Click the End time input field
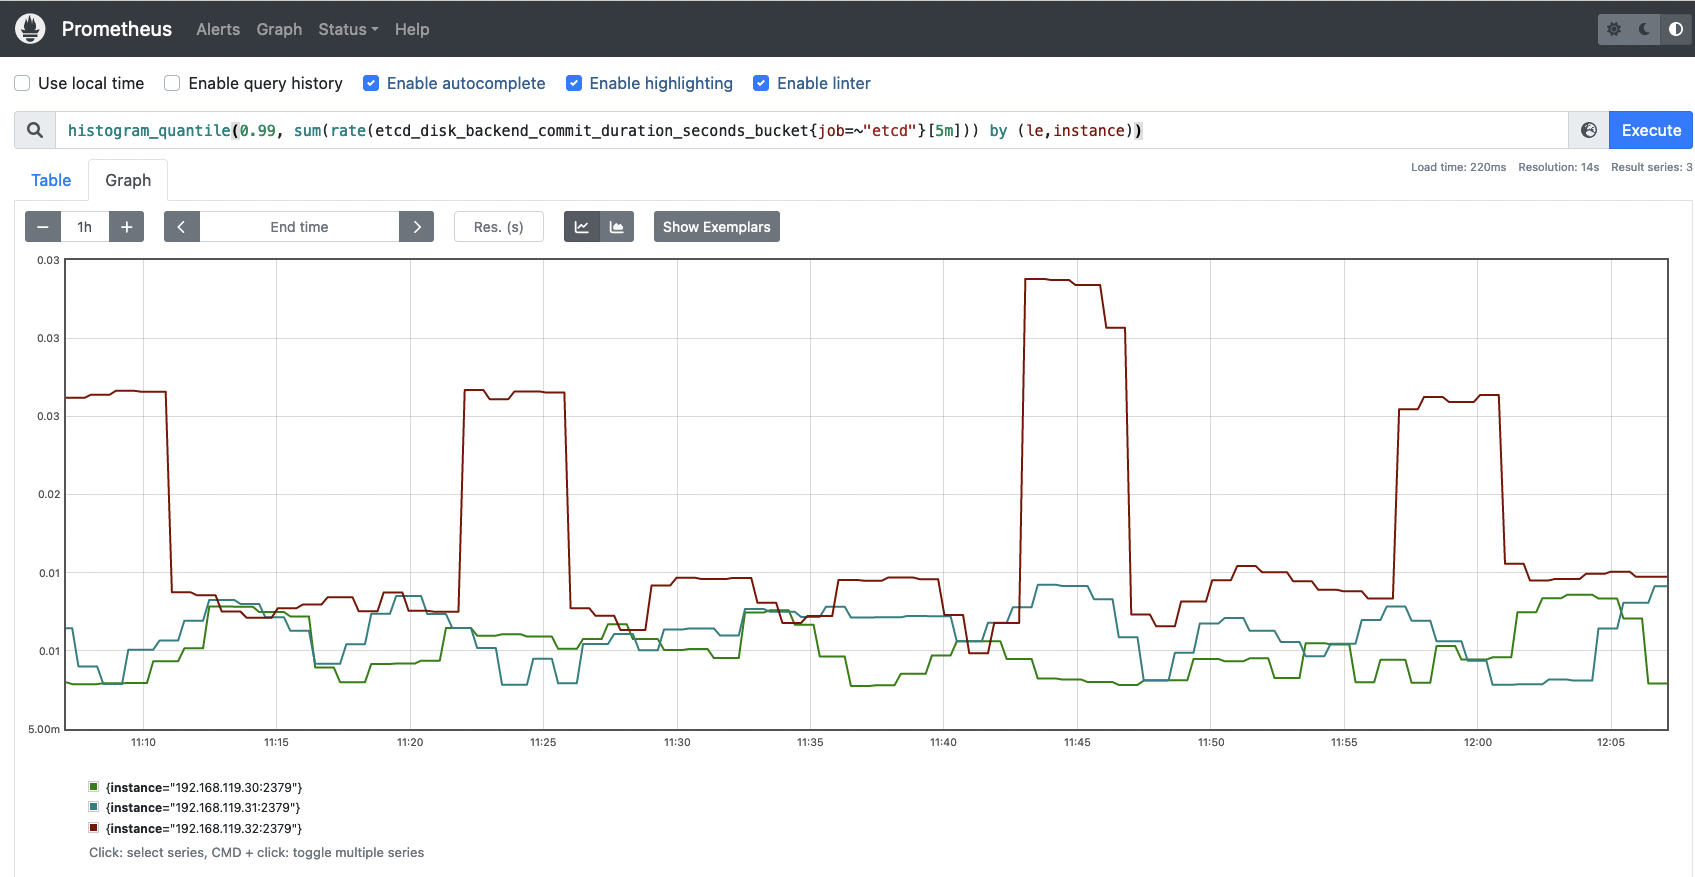Screen dimensions: 1695x877 [x=299, y=227]
